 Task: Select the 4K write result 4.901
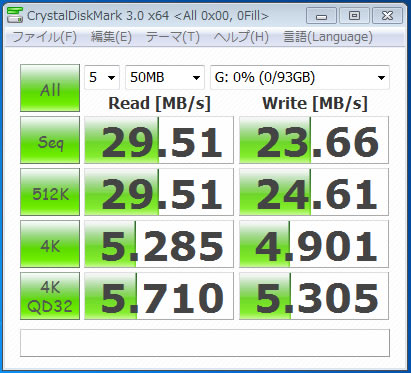tap(314, 244)
